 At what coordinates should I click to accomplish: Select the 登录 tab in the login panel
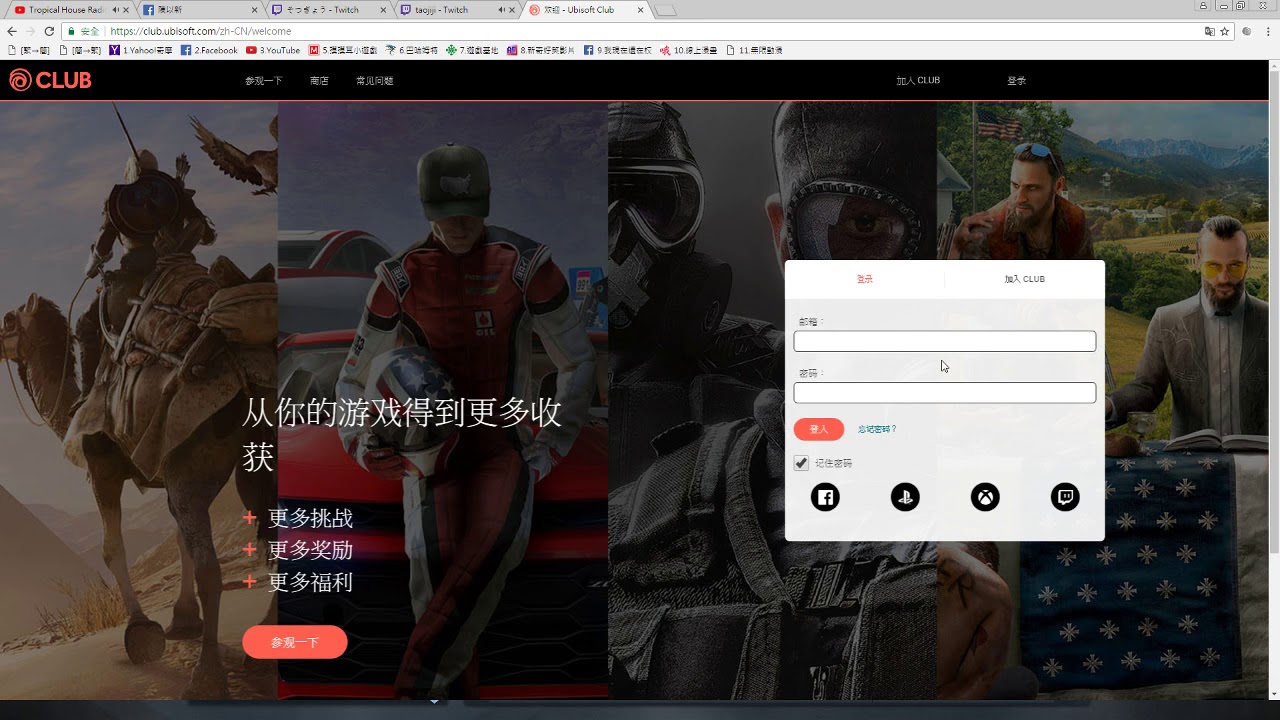pyautogui.click(x=864, y=279)
